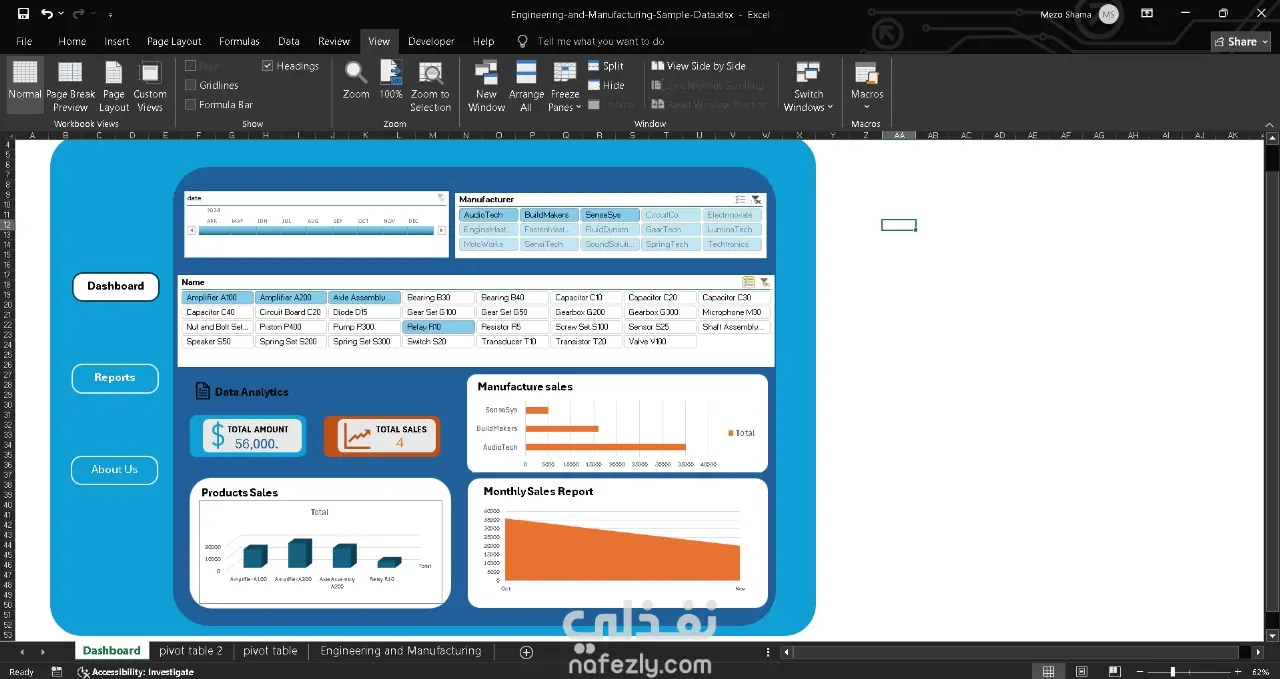Toggle Bearing B30 in Name slicer

pyautogui.click(x=438, y=297)
